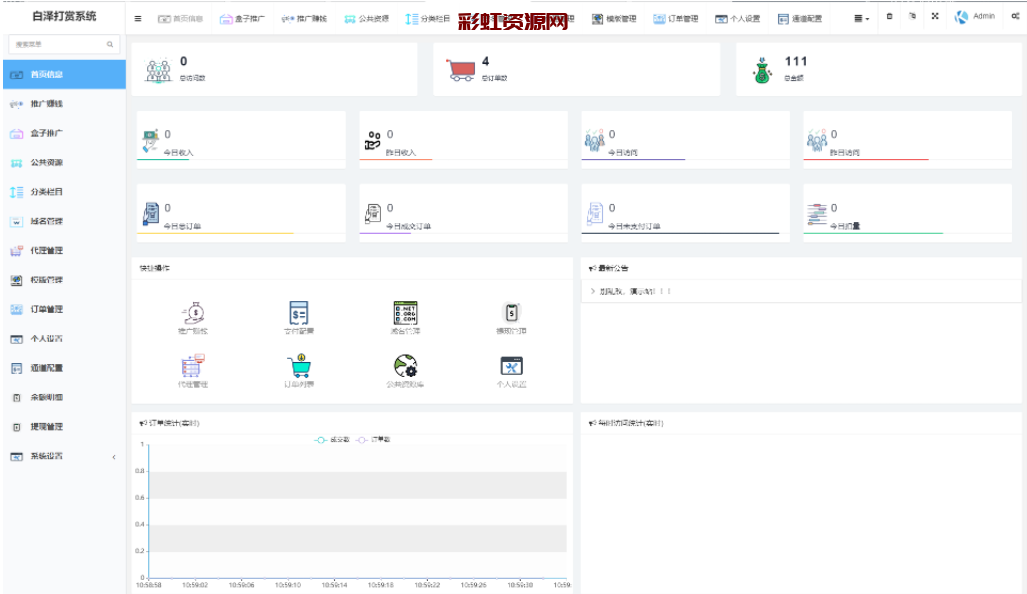Click the money bag quick-action icon

point(192,314)
